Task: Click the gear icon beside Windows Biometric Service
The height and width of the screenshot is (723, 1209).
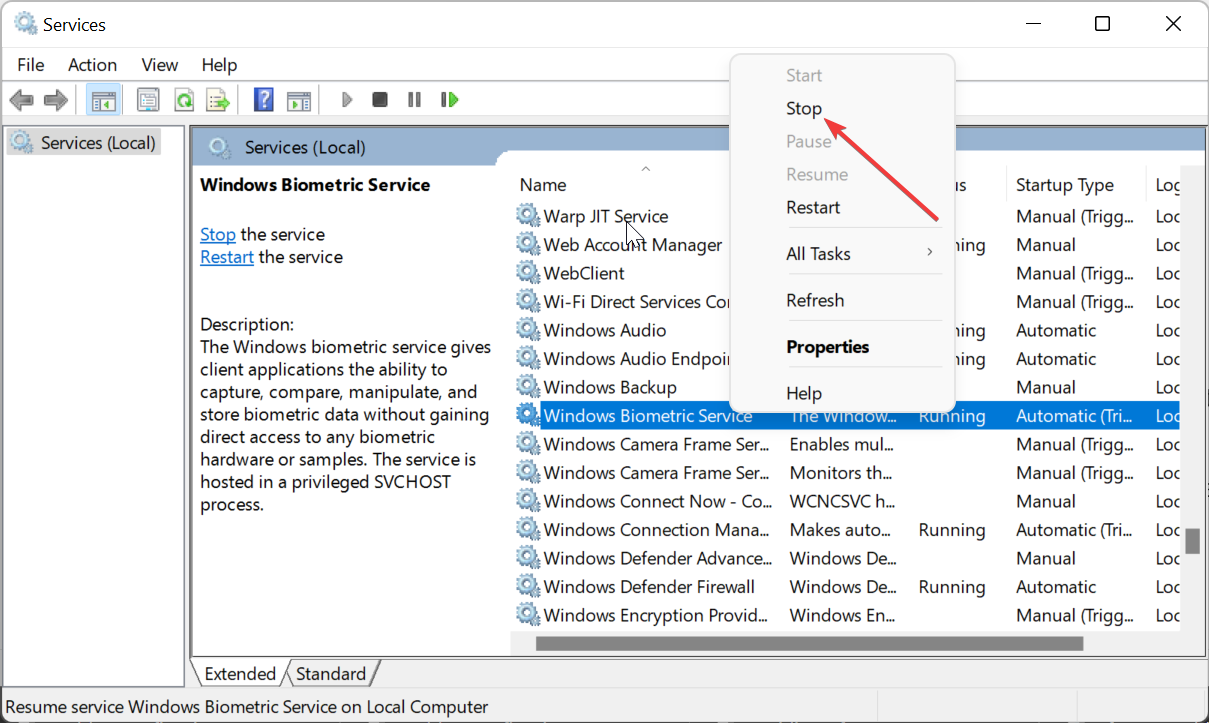Action: (x=527, y=415)
